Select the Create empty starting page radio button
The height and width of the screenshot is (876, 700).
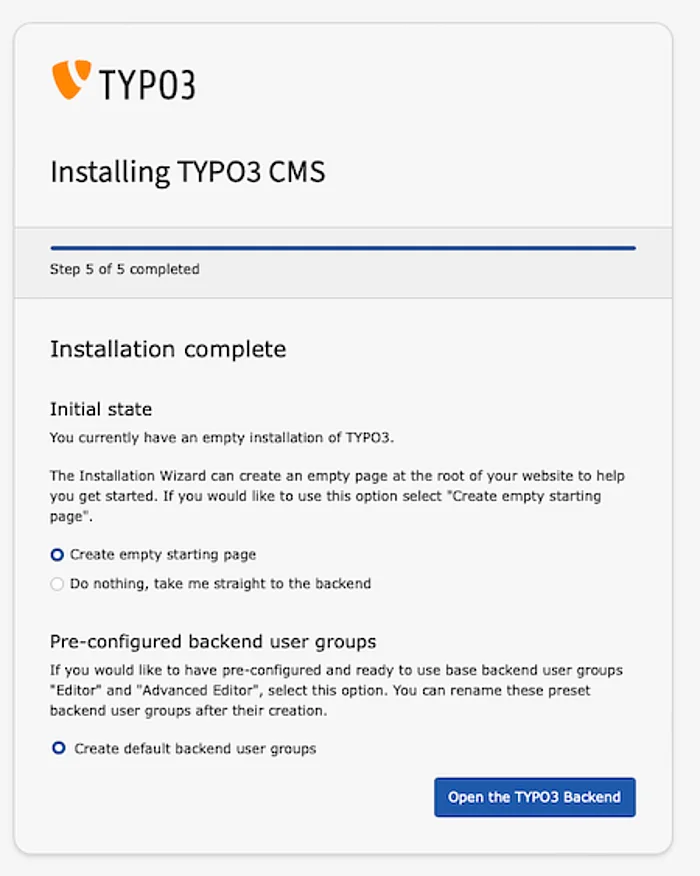coord(57,555)
